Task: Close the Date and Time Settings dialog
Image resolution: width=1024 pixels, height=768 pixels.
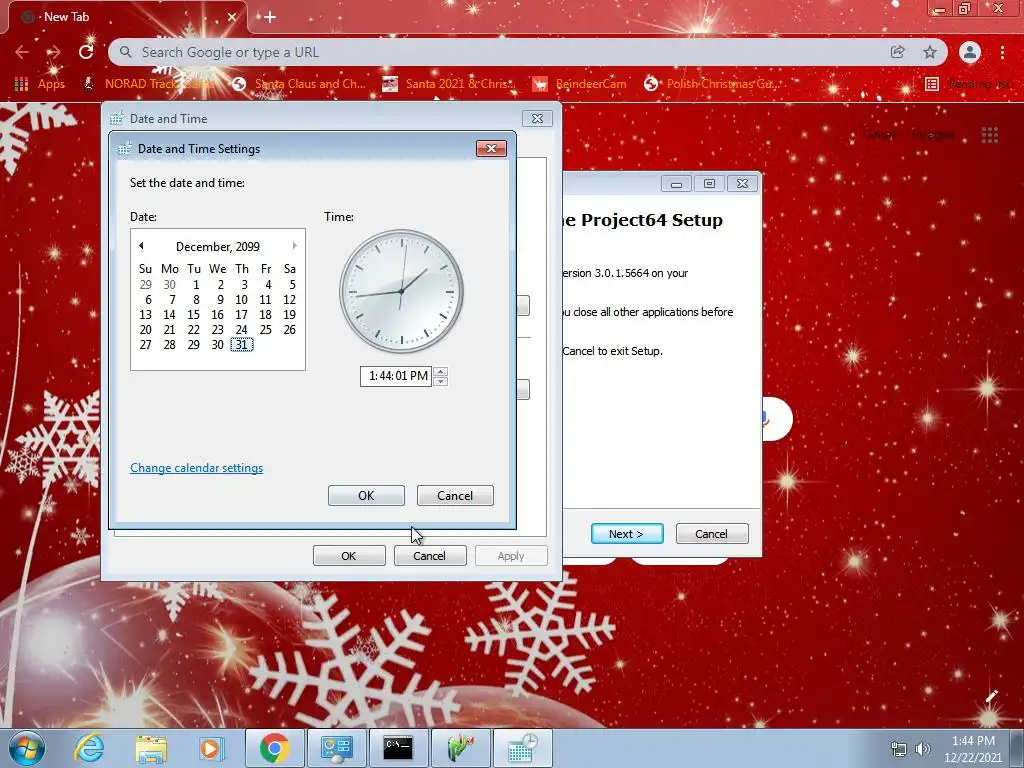Action: click(491, 149)
